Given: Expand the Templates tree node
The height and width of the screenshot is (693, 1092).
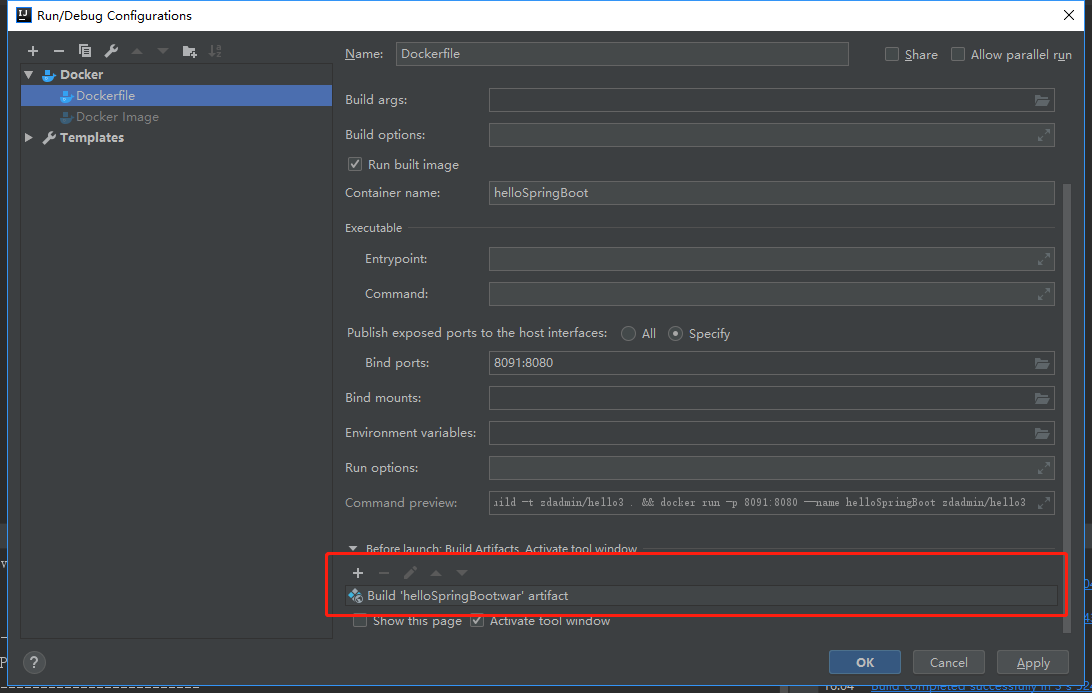Looking at the screenshot, I should pos(29,138).
